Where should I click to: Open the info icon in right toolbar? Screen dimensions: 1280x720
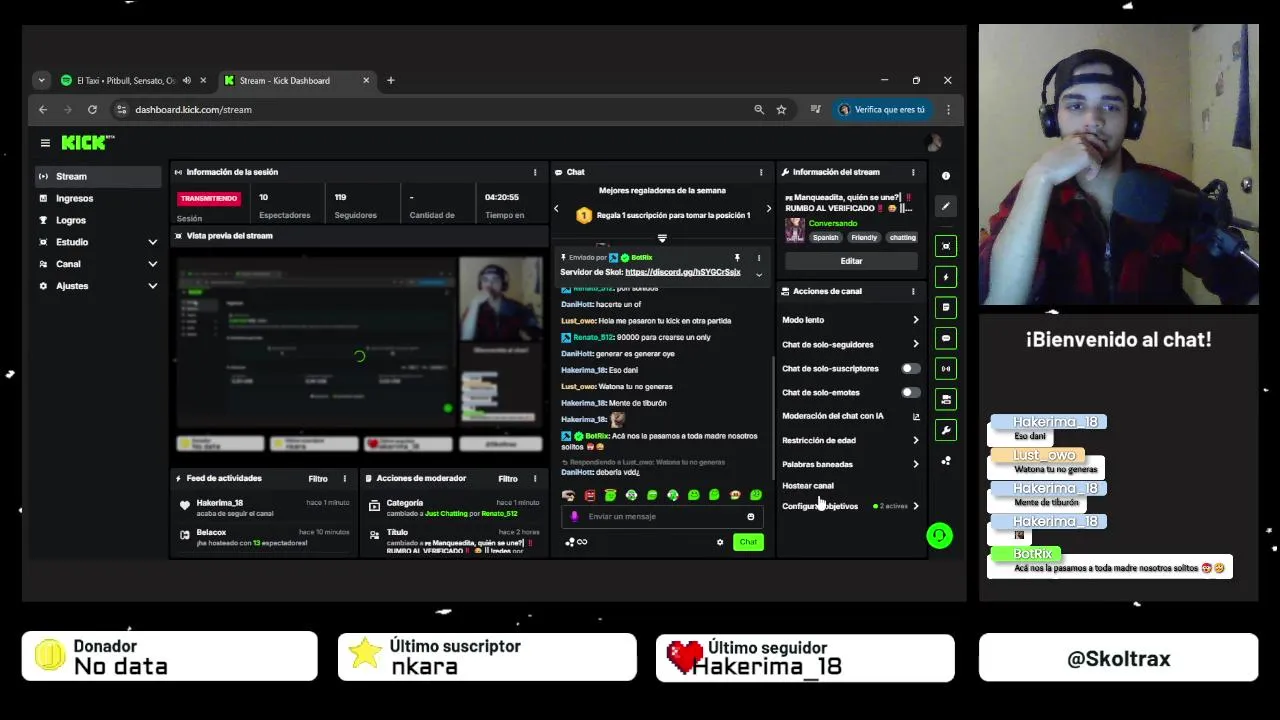point(946,176)
